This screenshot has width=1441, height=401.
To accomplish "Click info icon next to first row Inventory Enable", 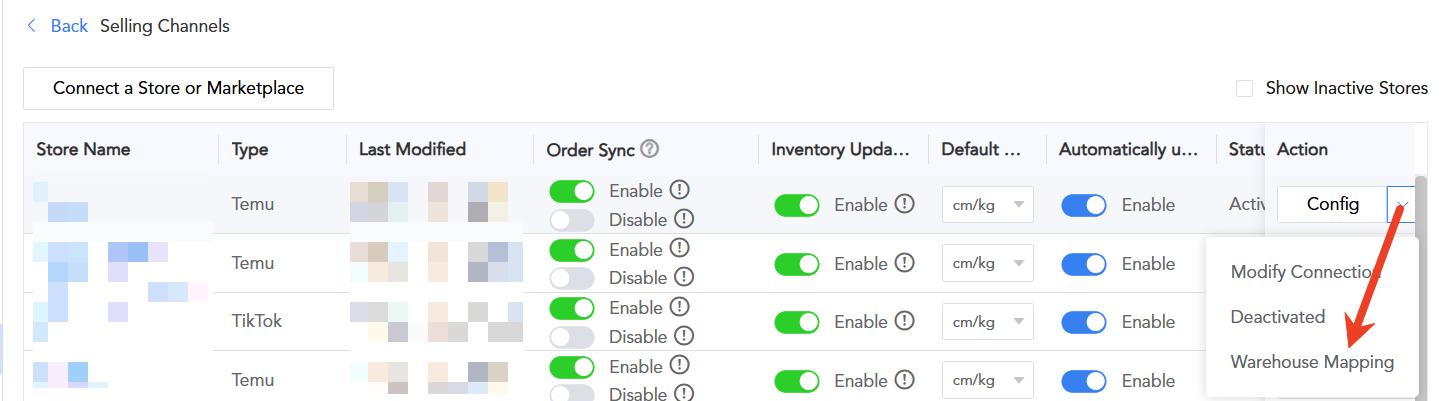I will coord(905,204).
